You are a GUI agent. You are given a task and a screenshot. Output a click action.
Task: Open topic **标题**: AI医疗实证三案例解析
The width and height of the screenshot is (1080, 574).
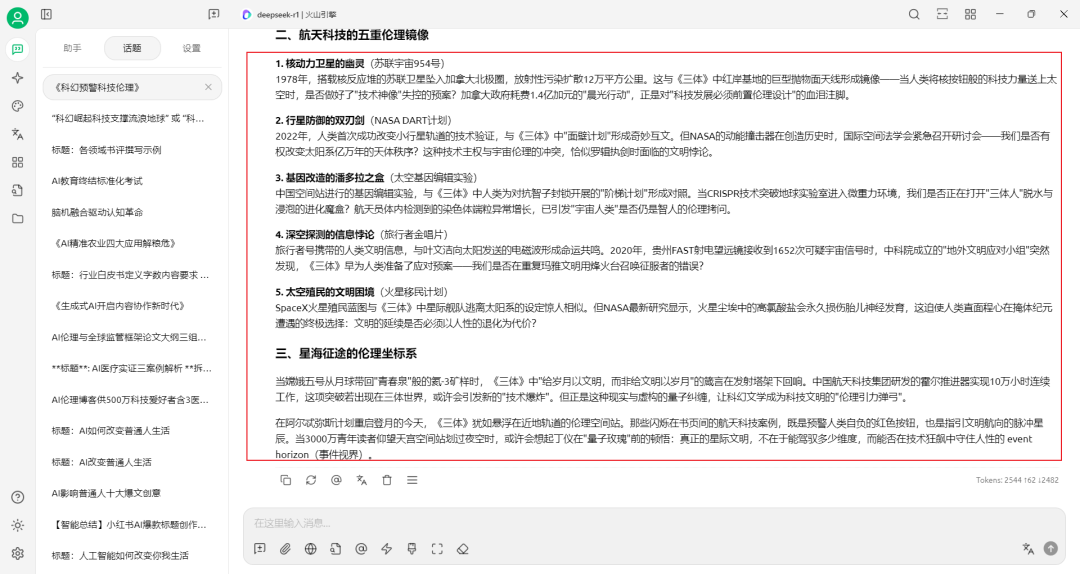coord(132,369)
